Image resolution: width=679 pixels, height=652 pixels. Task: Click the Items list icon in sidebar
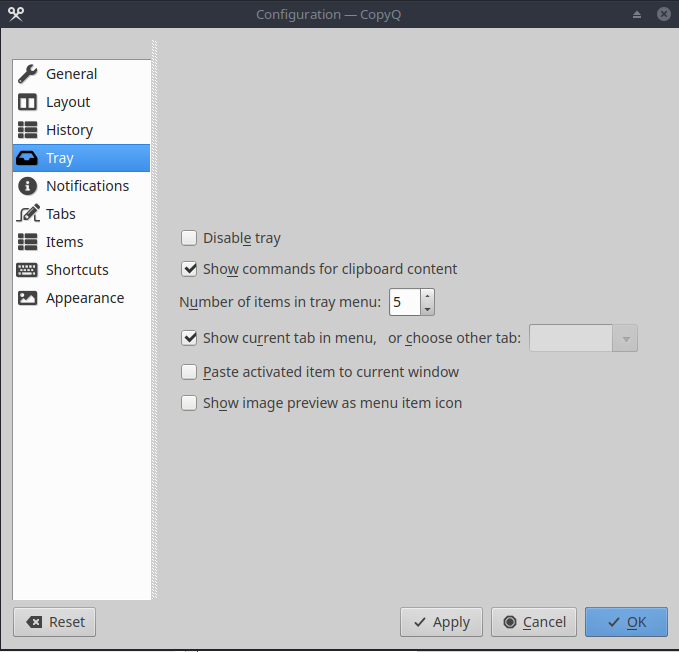(x=28, y=242)
